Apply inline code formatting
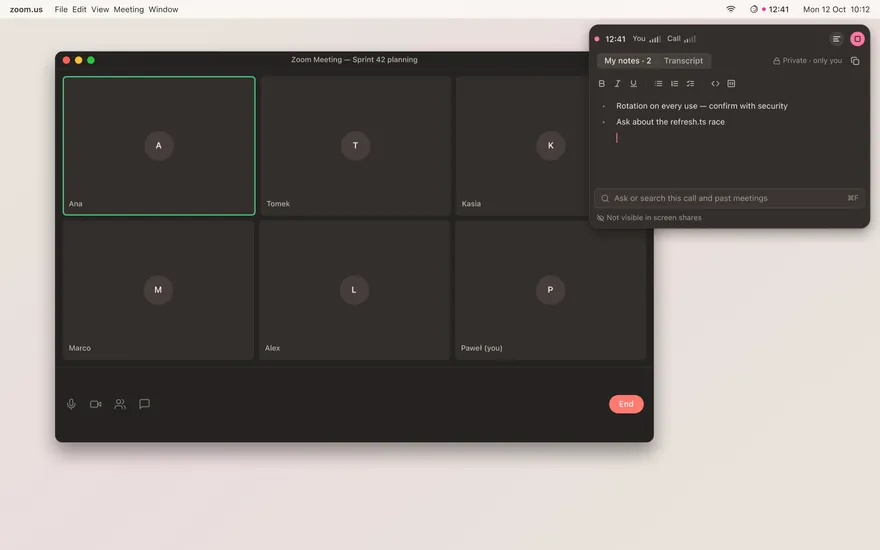 tap(715, 84)
